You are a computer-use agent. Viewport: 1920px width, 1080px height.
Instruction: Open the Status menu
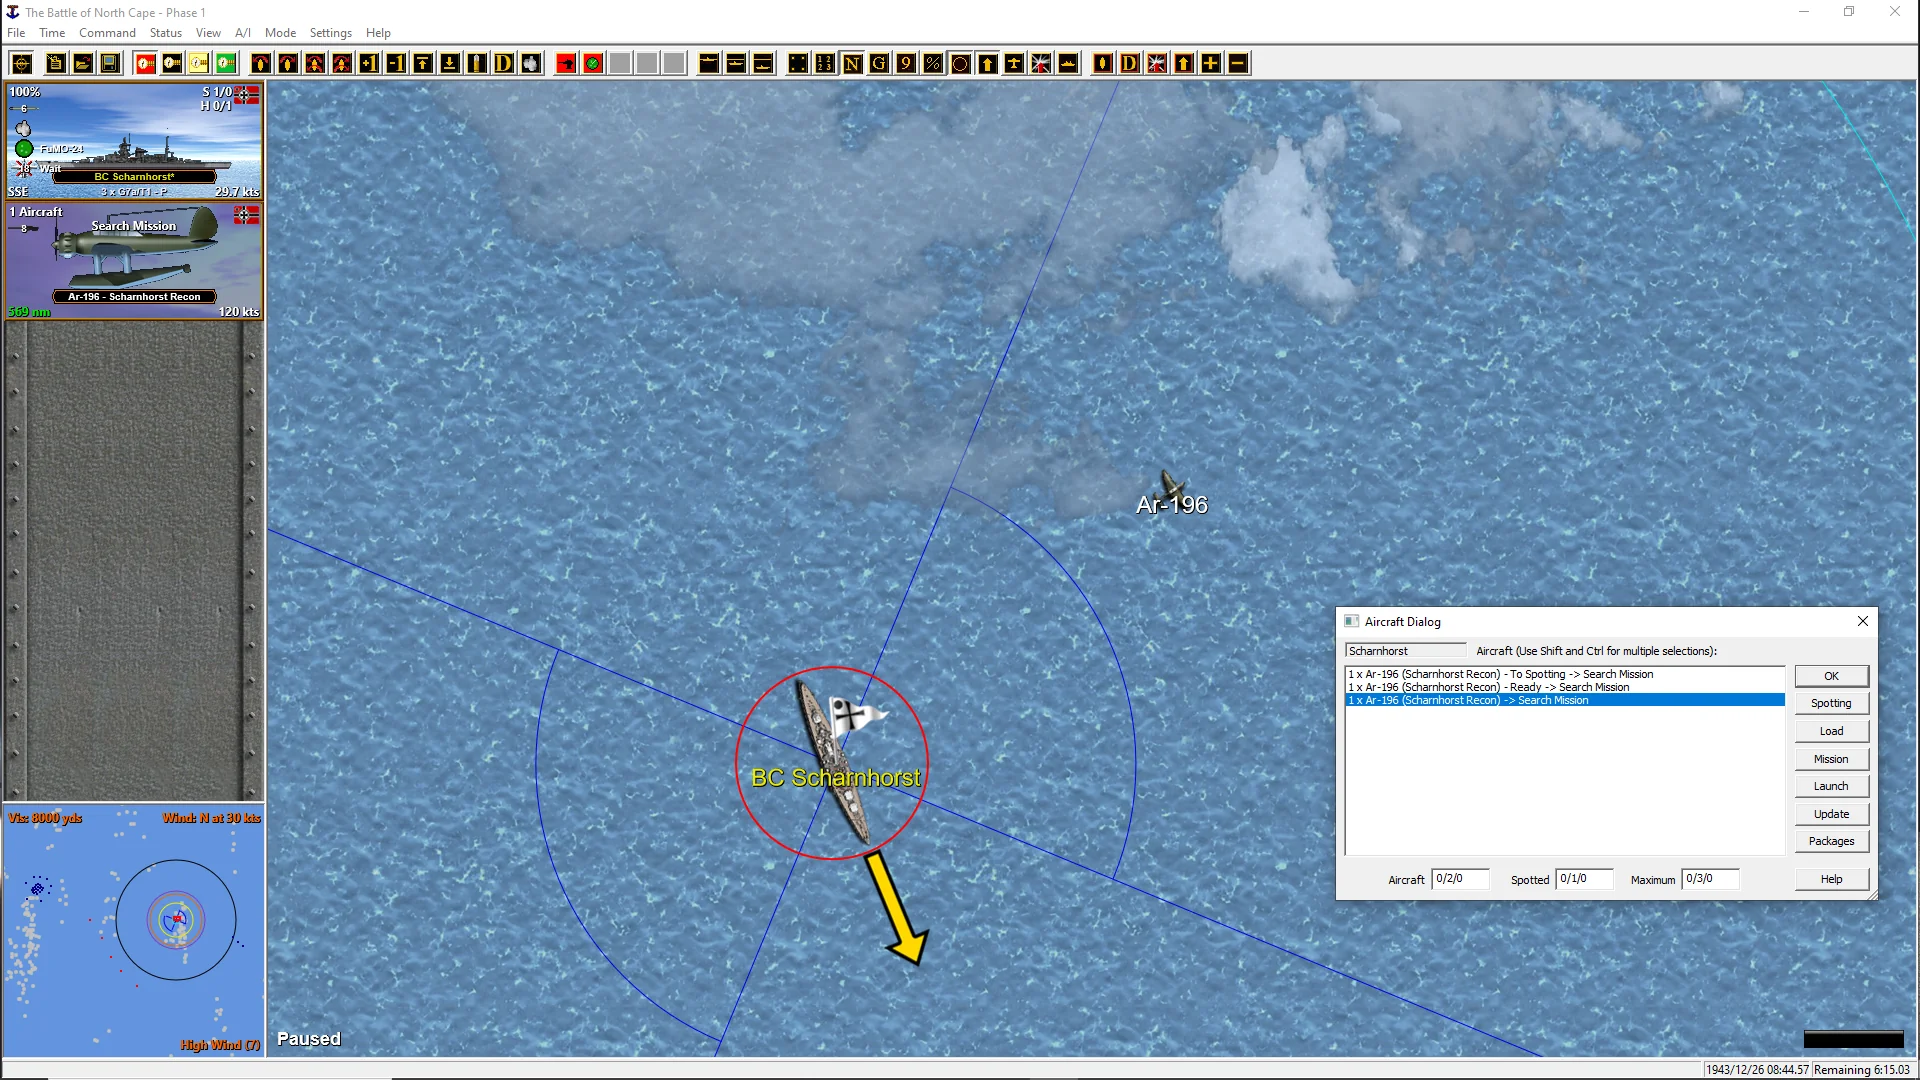coord(165,33)
